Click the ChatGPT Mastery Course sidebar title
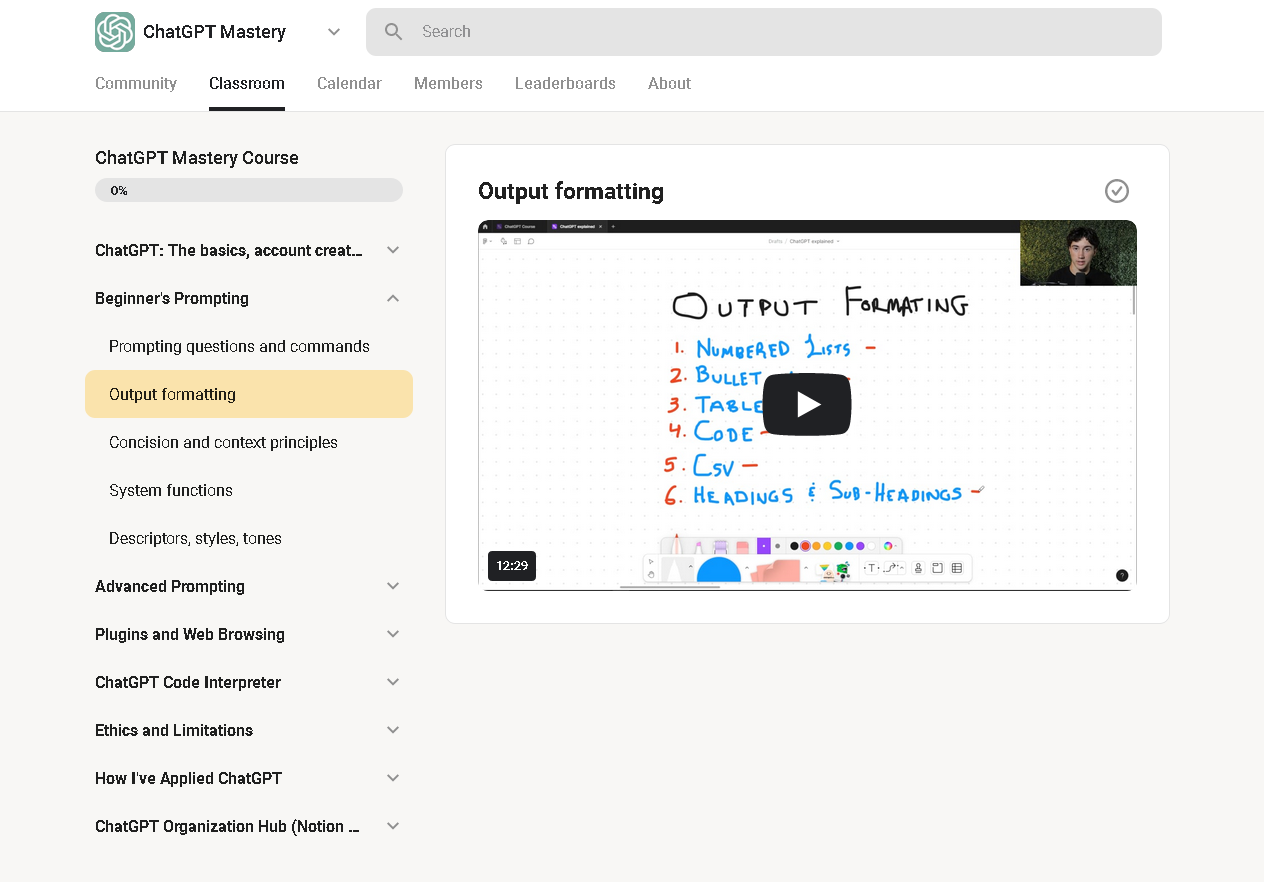Screen dimensions: 1264x882 click(x=197, y=158)
